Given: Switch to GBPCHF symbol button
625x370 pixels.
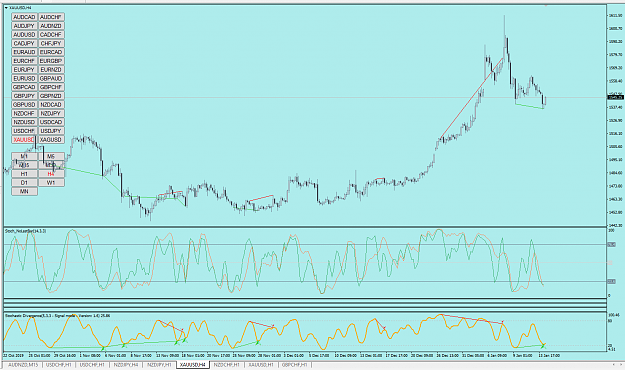Looking at the screenshot, I should click(x=51, y=87).
